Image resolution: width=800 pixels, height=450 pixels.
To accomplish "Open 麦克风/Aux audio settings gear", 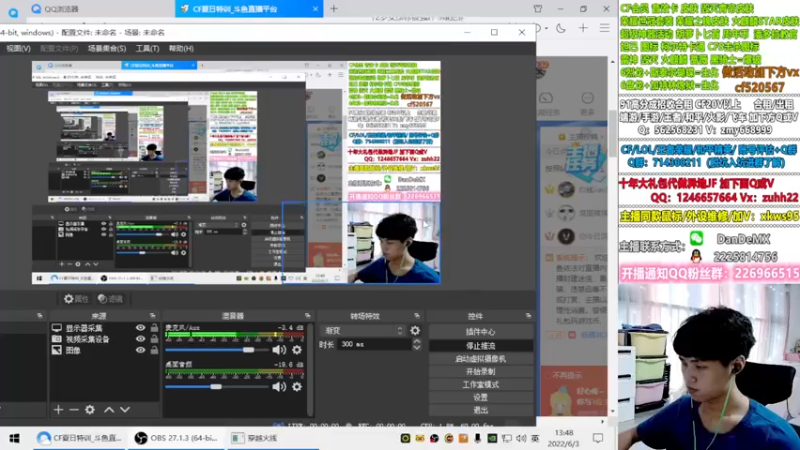I will coord(297,350).
